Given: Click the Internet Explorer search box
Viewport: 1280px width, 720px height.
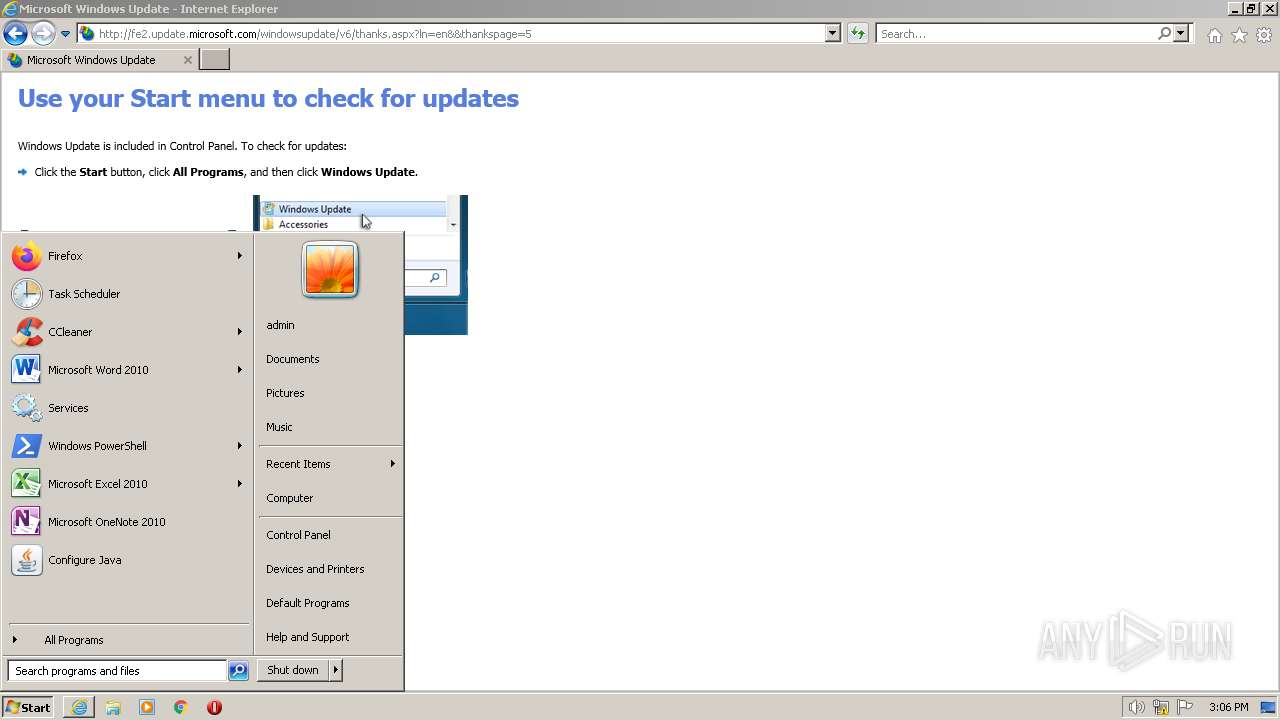Looking at the screenshot, I should (x=1016, y=33).
